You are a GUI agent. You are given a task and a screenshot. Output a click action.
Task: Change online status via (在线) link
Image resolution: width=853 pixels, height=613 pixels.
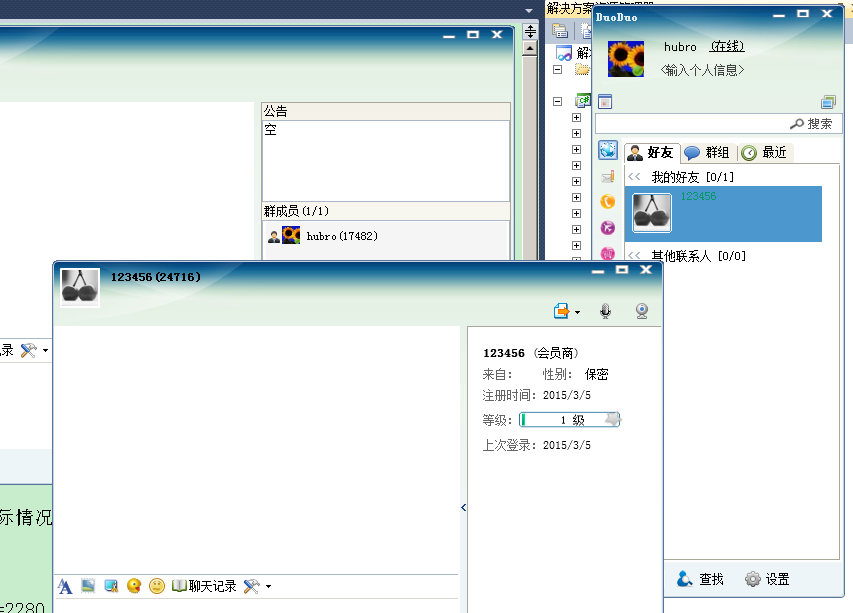(x=727, y=47)
